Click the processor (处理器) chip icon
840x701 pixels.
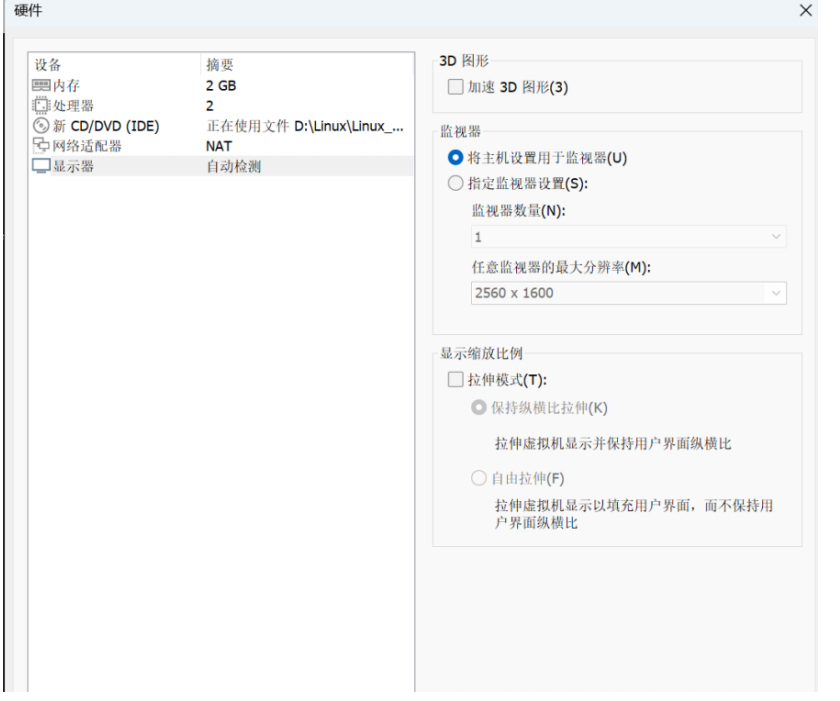tap(41, 105)
